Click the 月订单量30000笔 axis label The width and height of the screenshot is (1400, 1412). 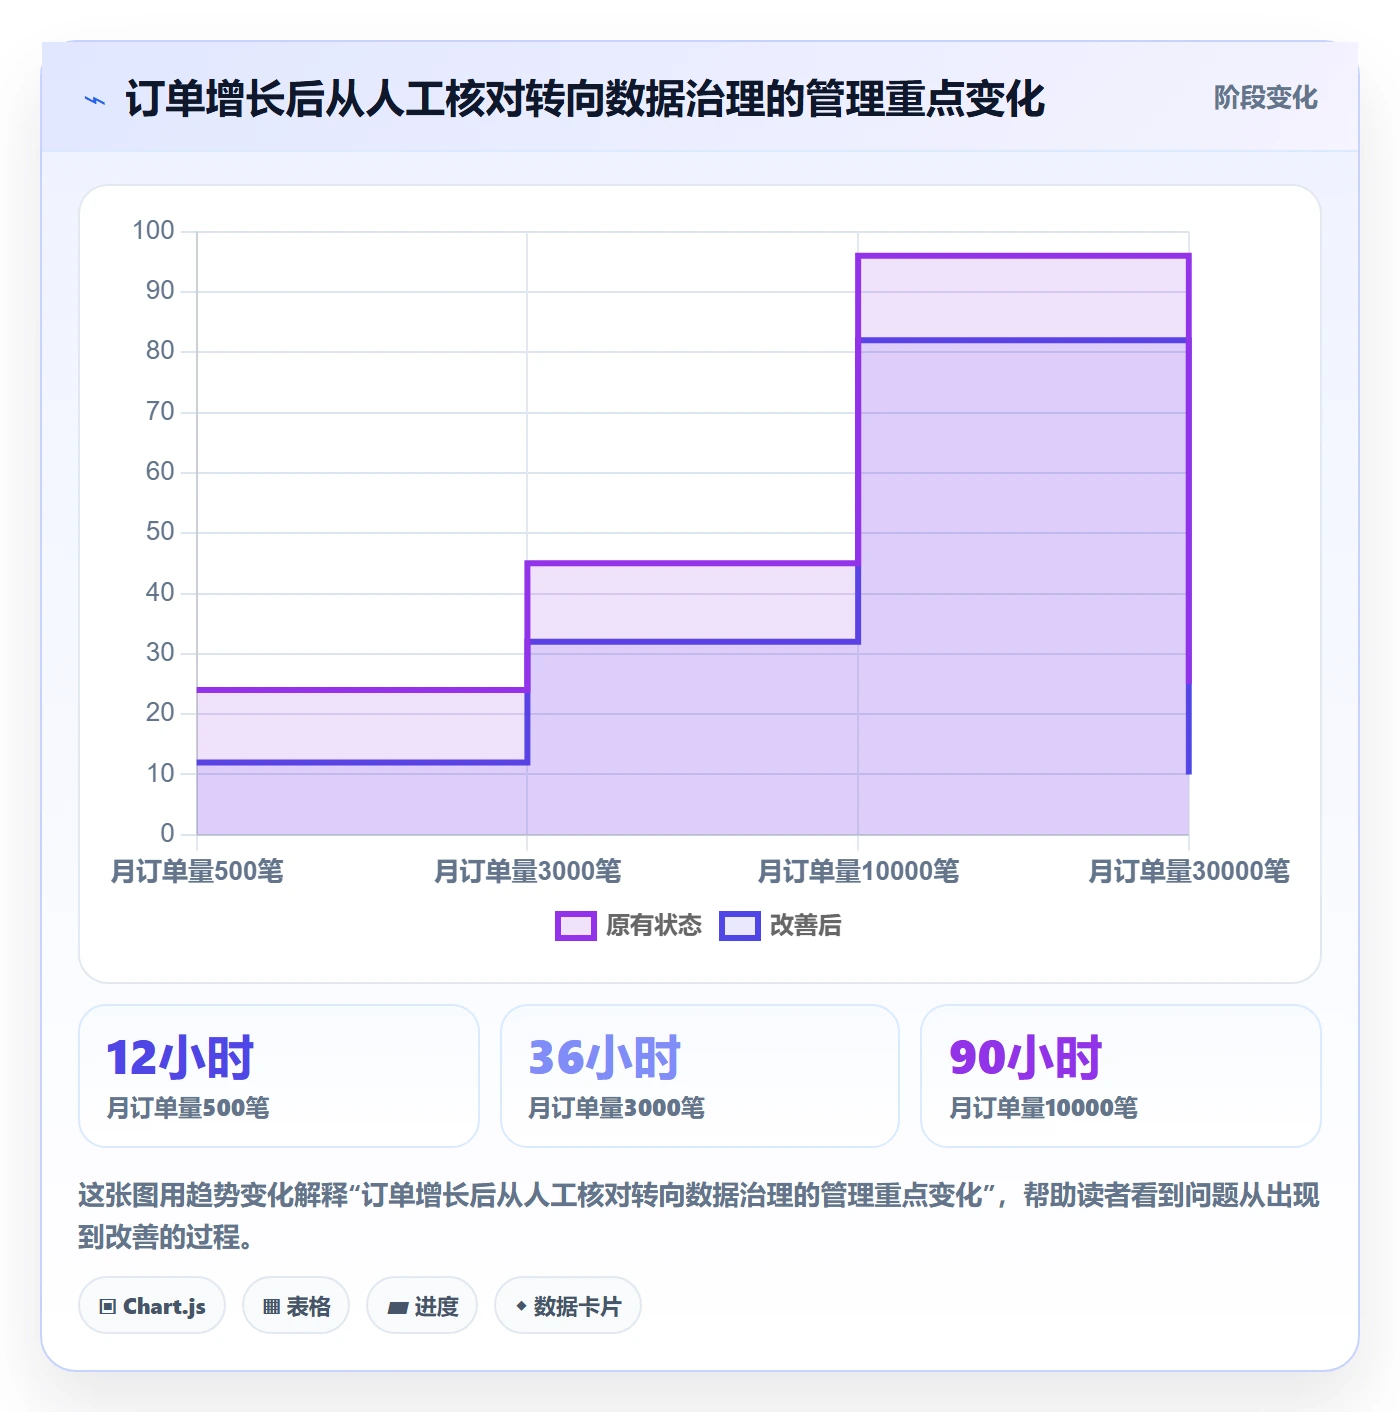pos(1189,871)
